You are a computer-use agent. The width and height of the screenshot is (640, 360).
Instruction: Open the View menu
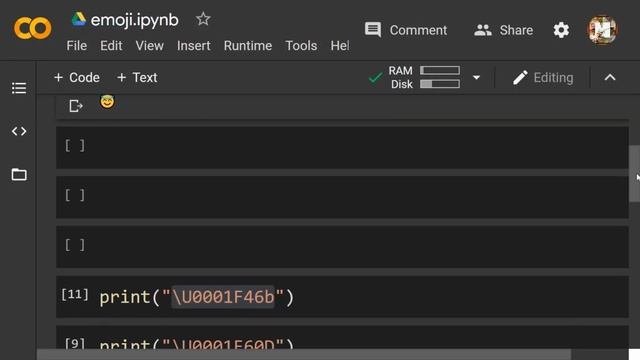point(149,46)
